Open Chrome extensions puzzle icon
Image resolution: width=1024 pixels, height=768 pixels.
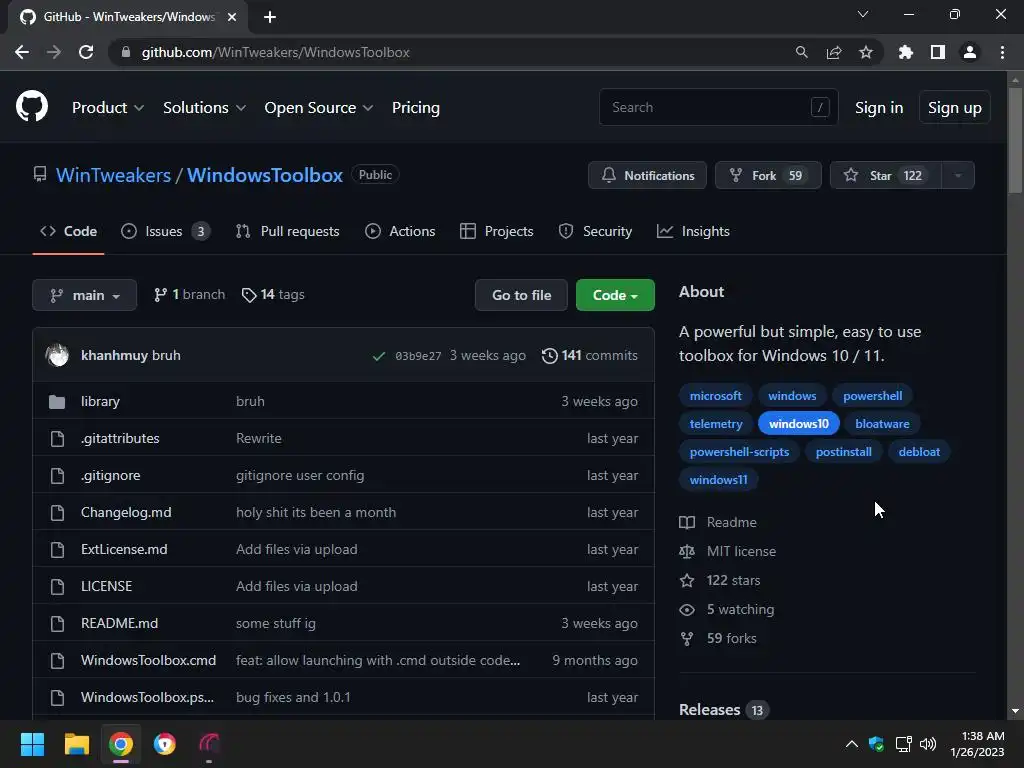tap(905, 52)
